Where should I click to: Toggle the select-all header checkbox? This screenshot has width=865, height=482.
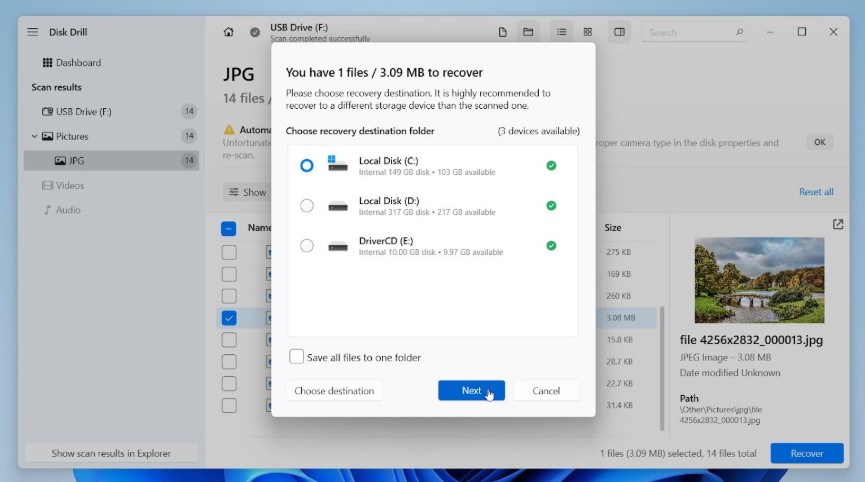228,228
